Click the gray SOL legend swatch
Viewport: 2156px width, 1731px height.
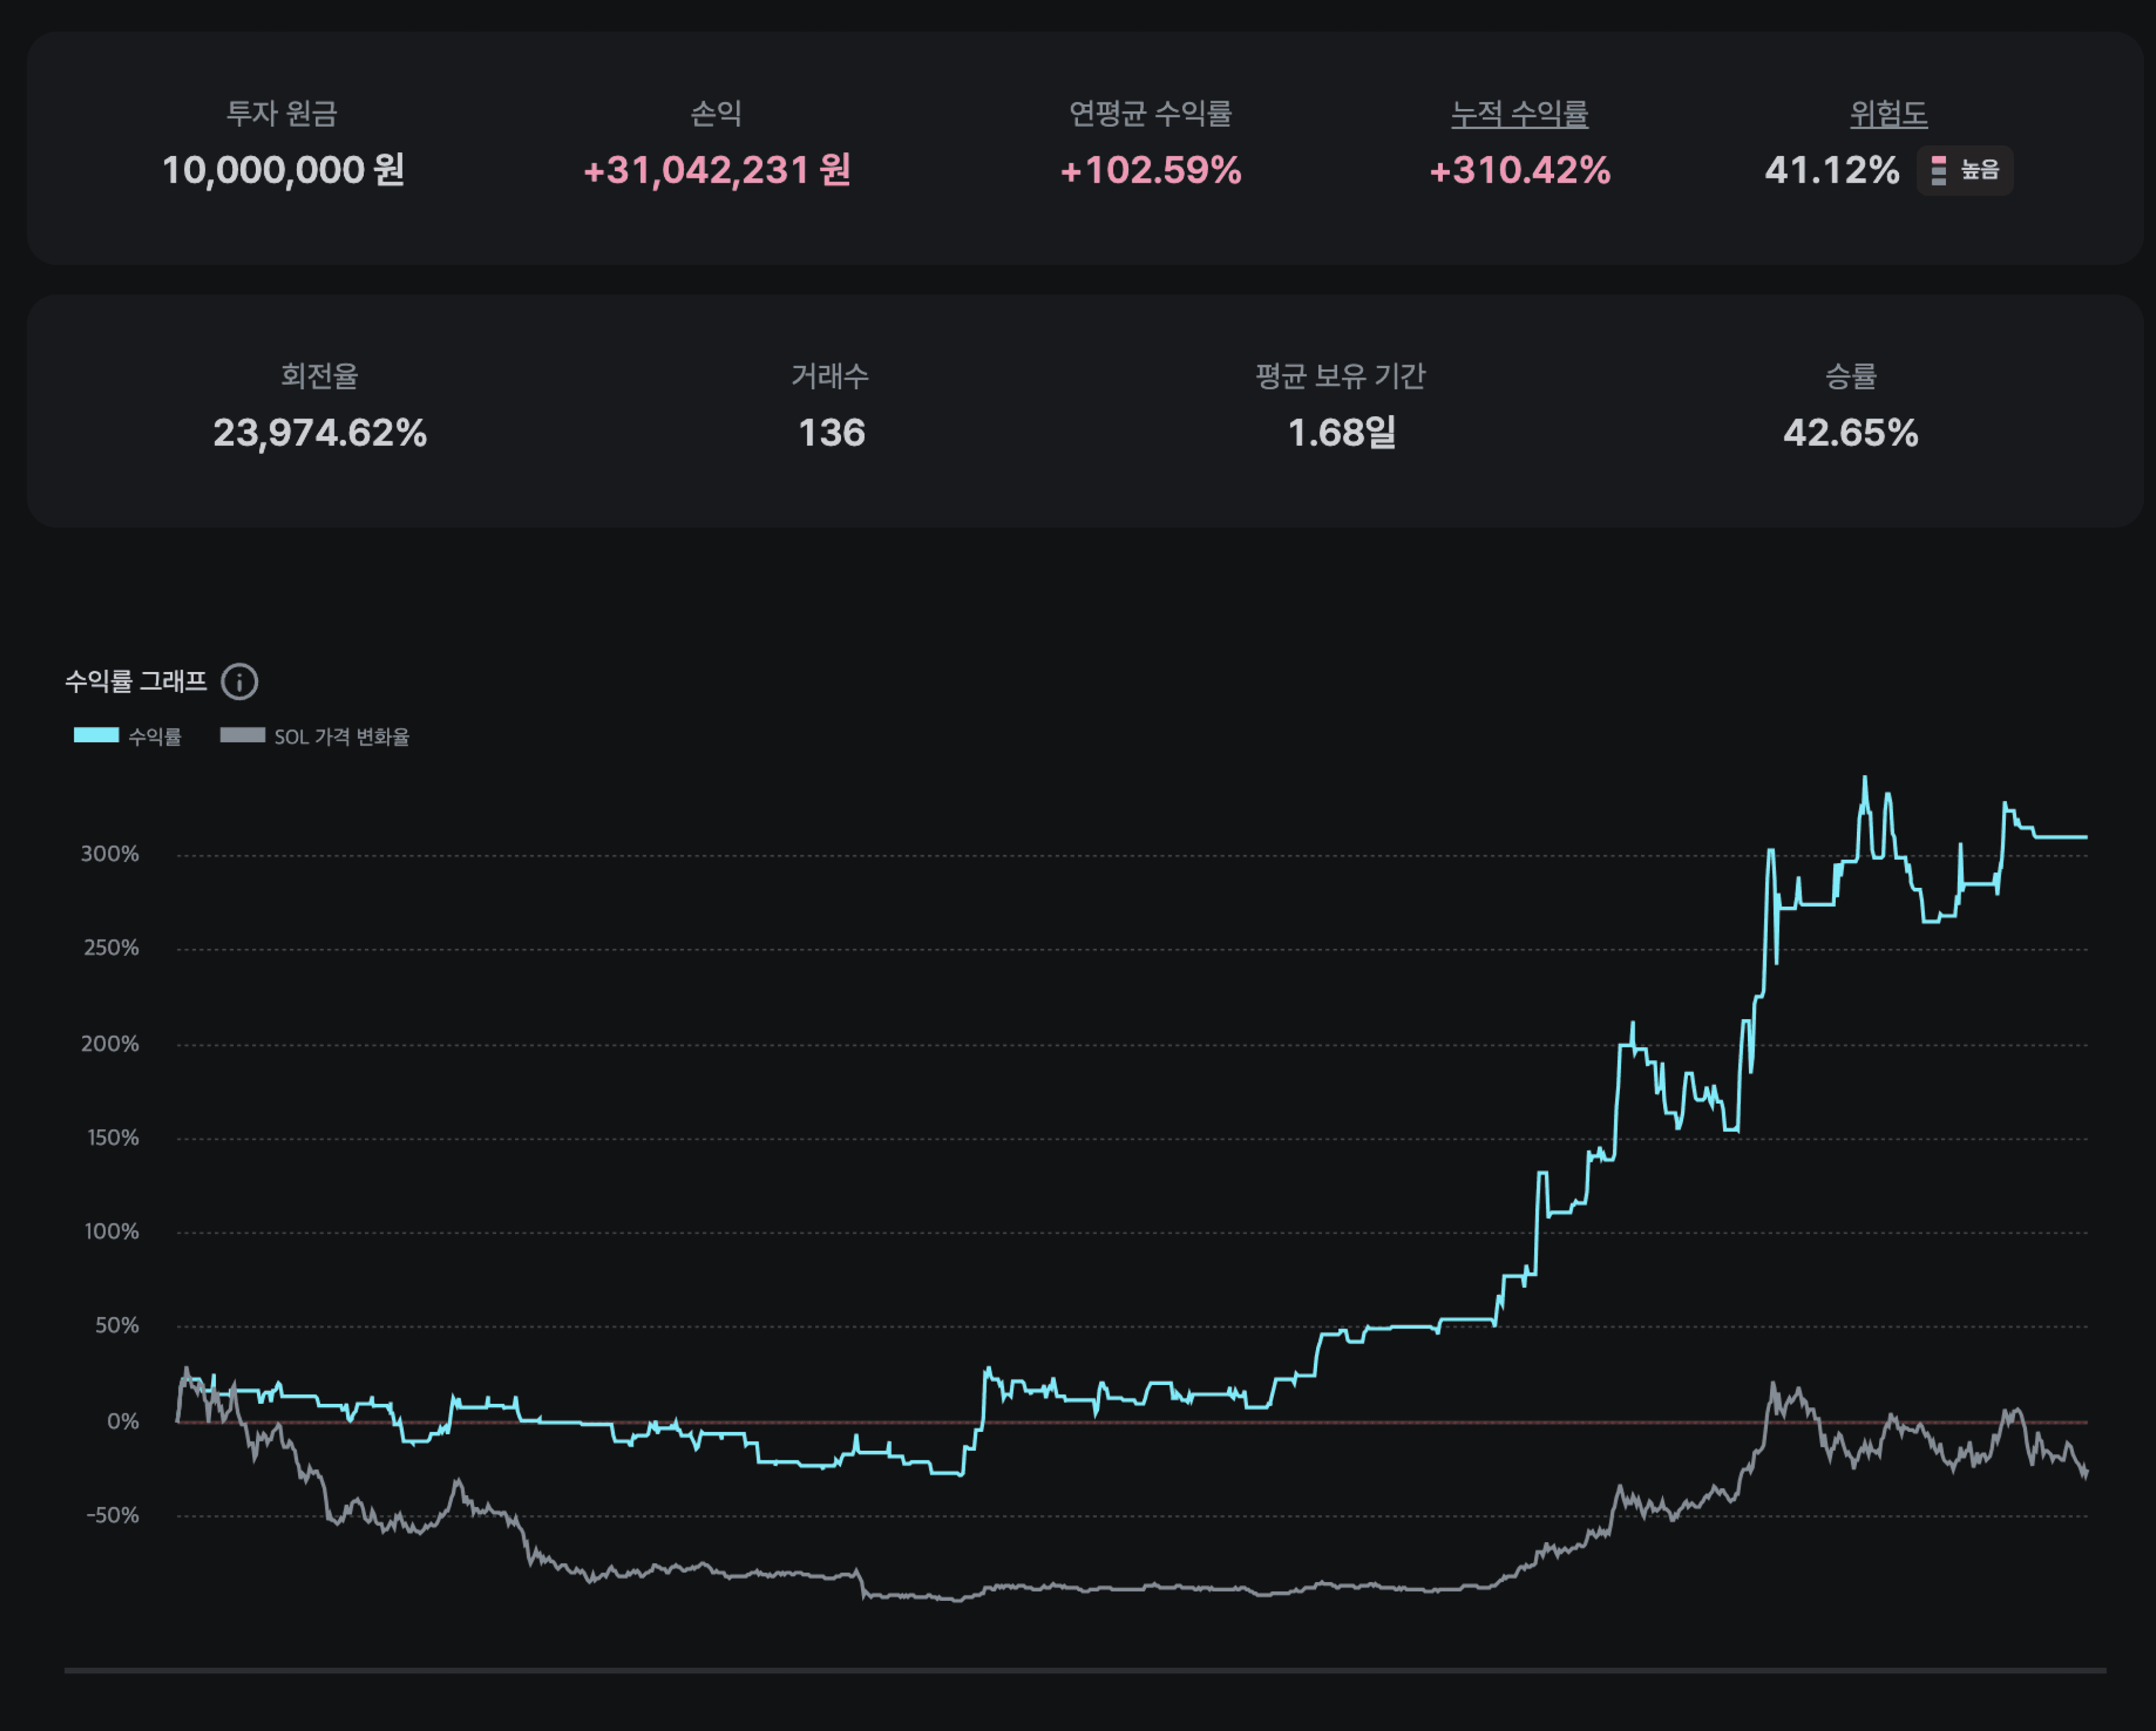pos(242,735)
